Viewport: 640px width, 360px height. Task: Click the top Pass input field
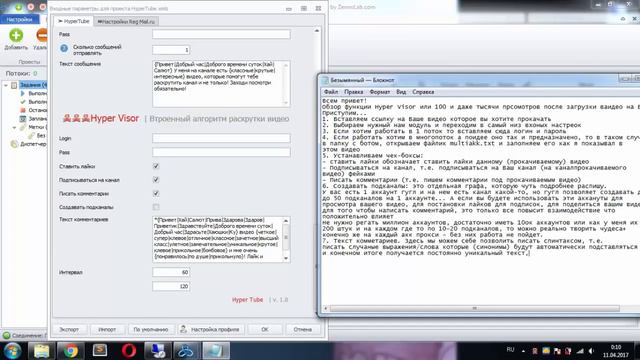pyautogui.click(x=221, y=34)
